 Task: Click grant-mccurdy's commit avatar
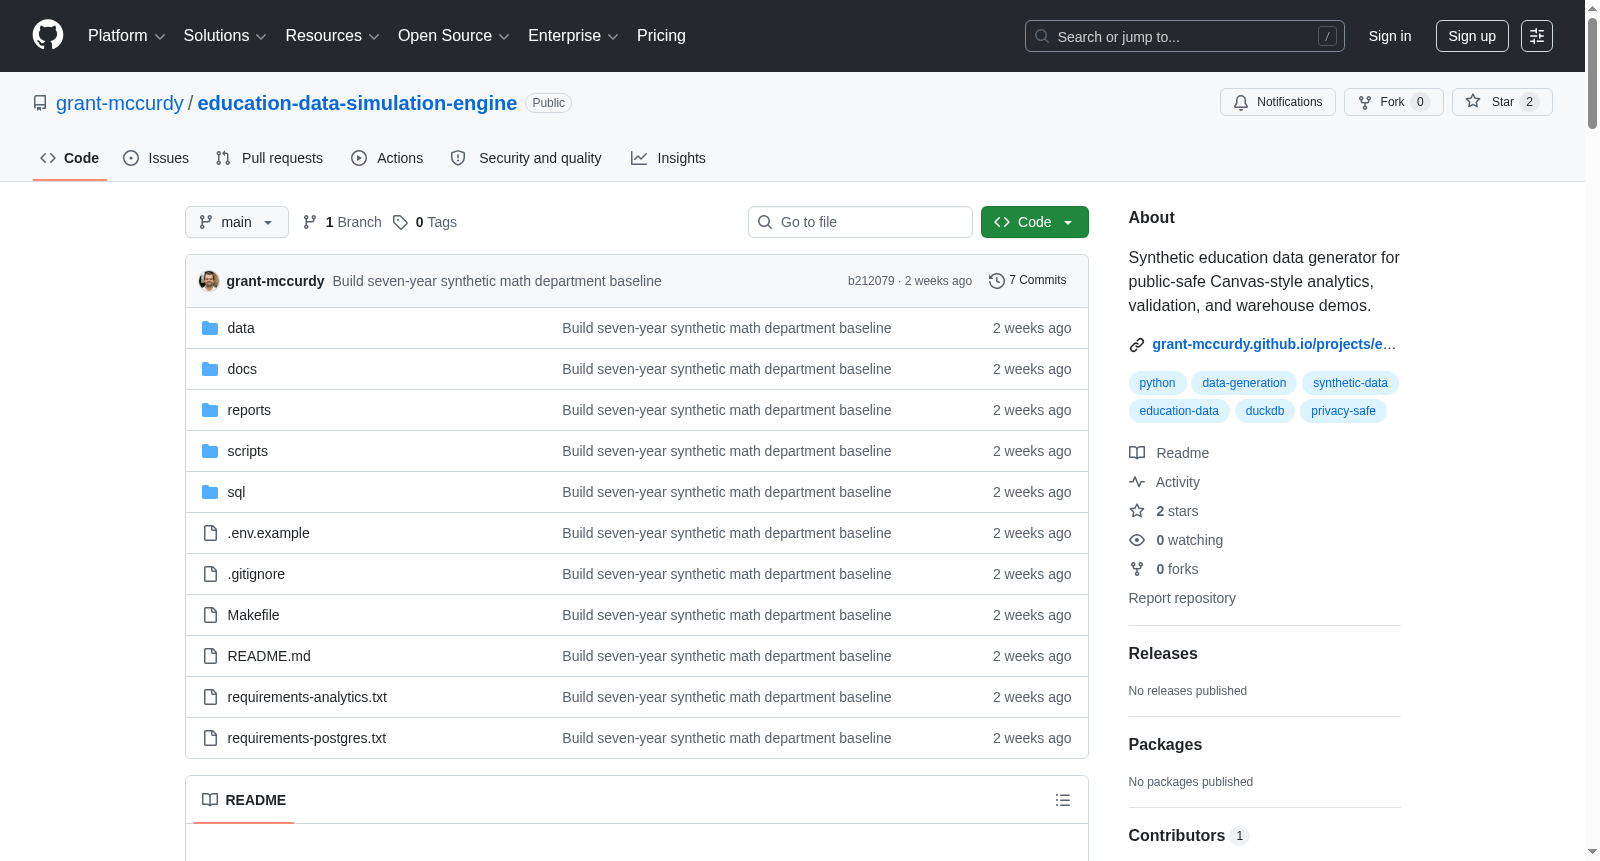click(x=209, y=281)
